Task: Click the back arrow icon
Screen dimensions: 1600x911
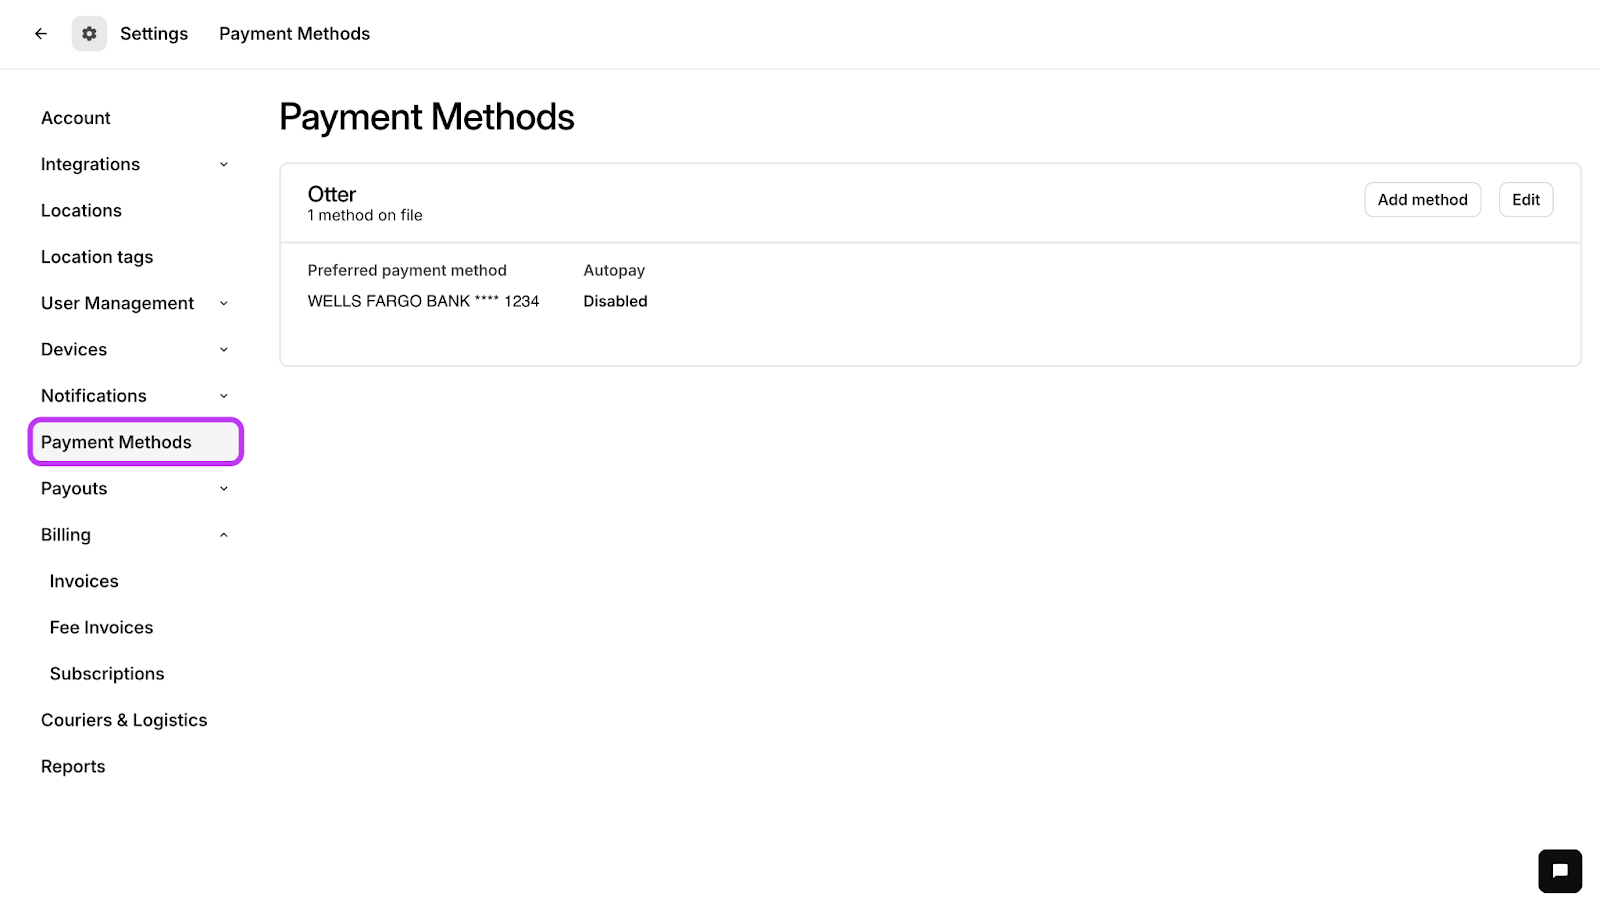Action: [41, 34]
